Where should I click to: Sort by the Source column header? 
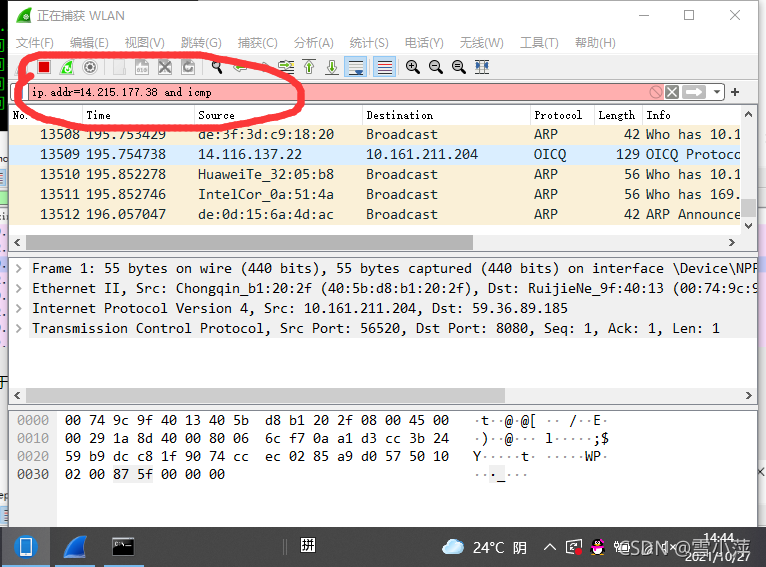278,115
